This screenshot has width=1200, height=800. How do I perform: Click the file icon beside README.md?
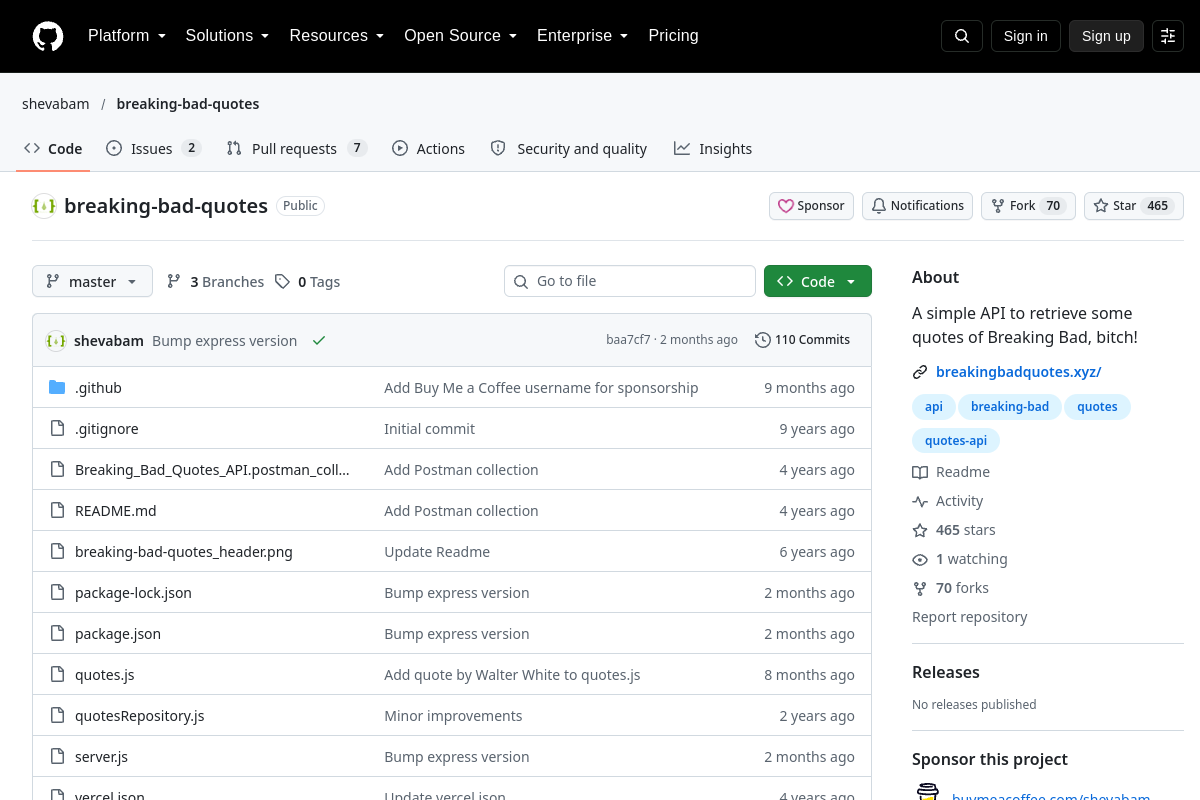point(57,511)
